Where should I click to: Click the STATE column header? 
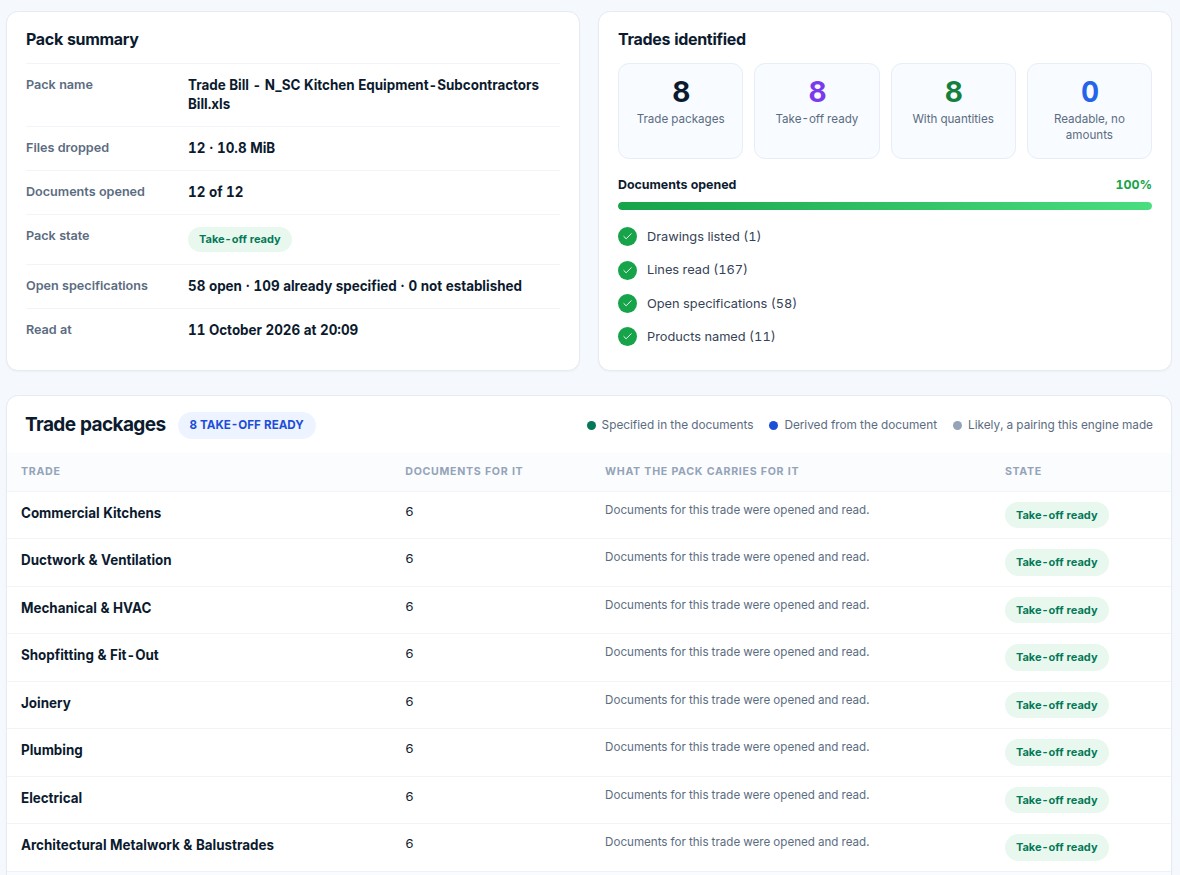[1023, 471]
